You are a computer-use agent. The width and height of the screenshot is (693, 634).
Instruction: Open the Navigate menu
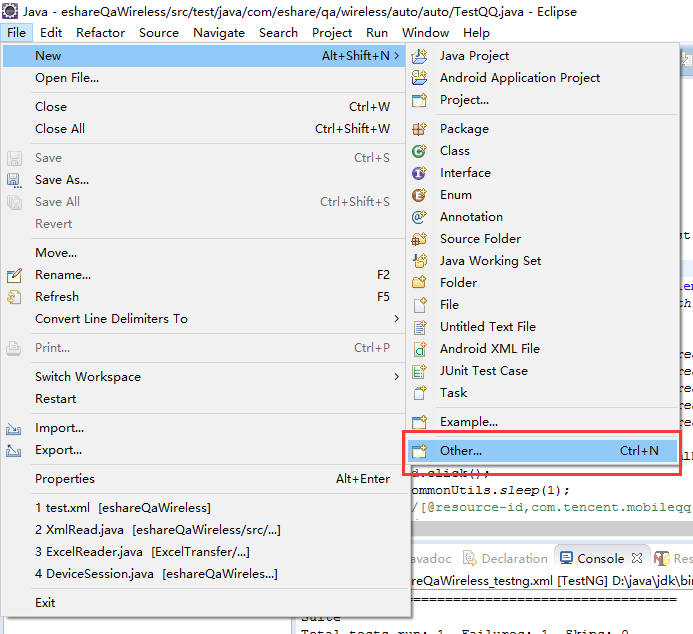coord(219,33)
